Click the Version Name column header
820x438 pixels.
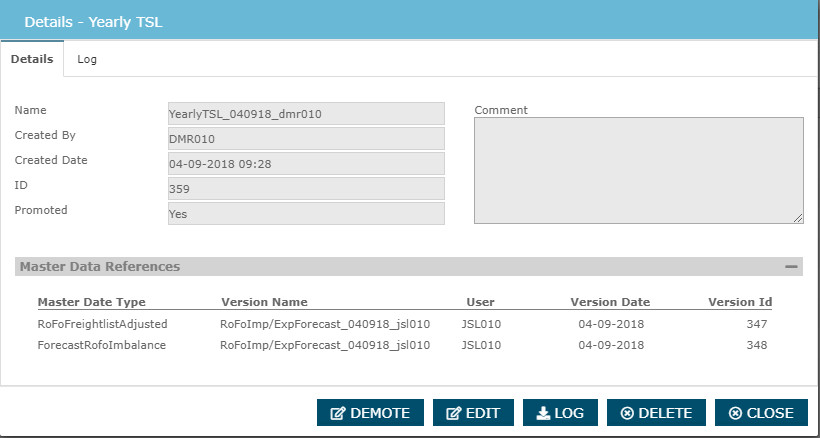click(x=264, y=302)
